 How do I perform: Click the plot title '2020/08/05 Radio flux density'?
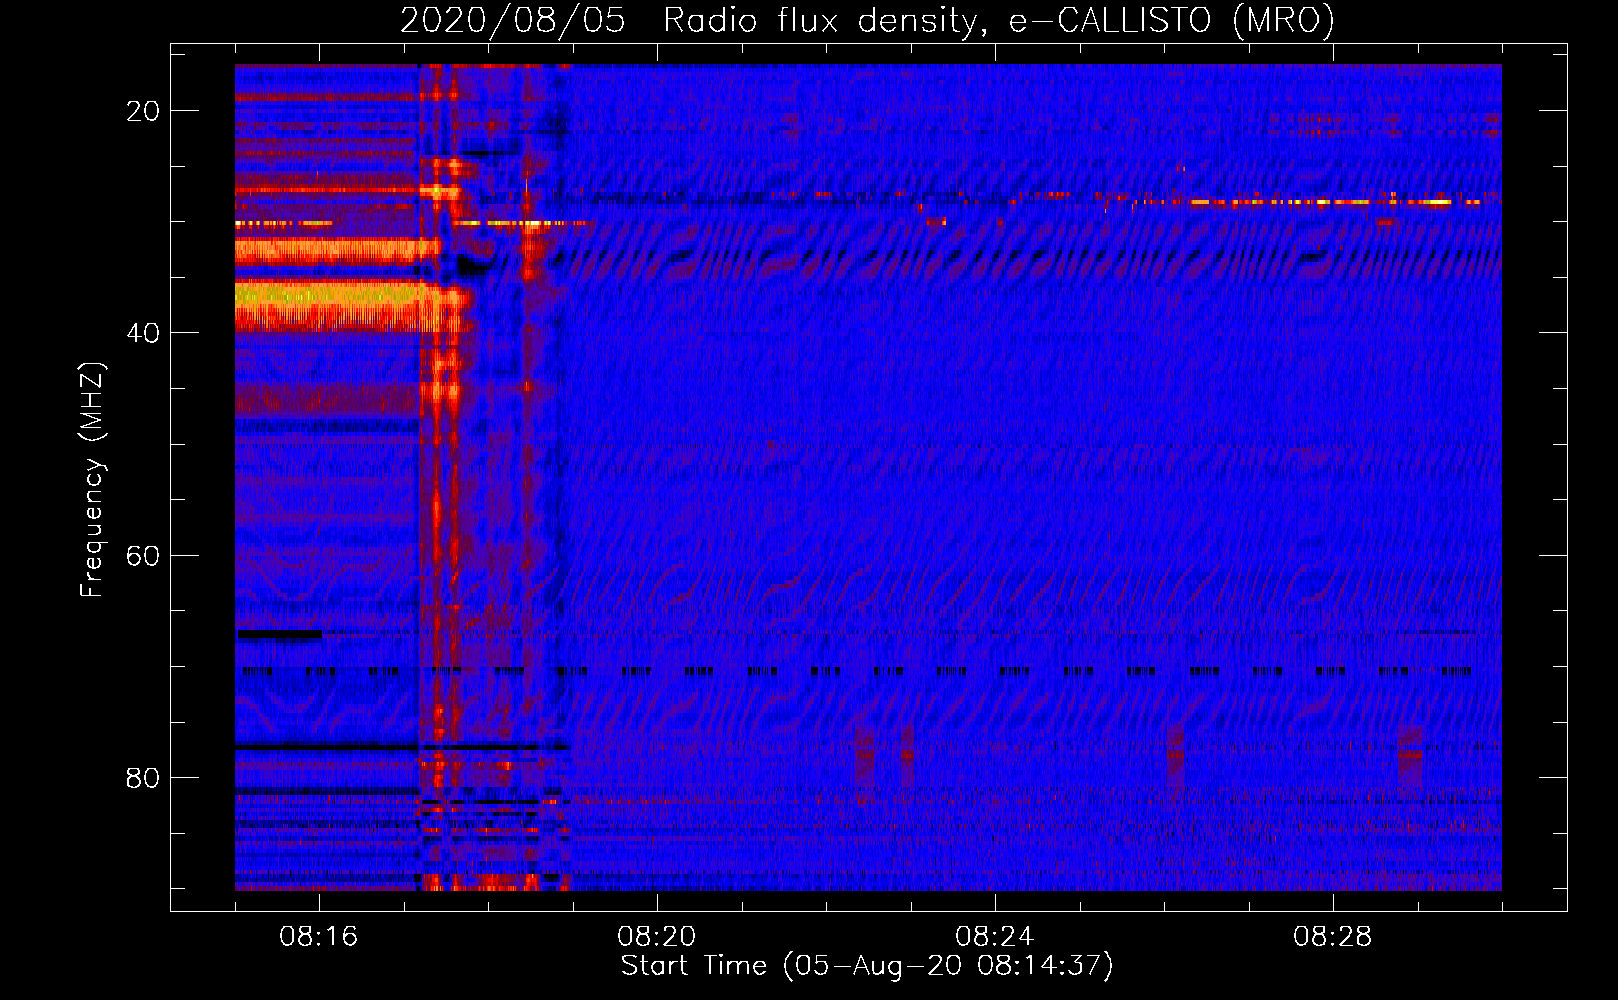pyautogui.click(x=867, y=20)
